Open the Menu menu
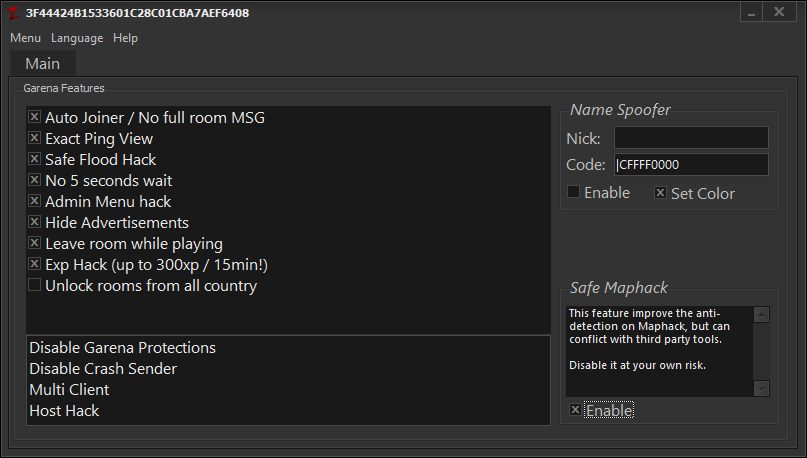Viewport: 807px width, 458px height. click(25, 38)
